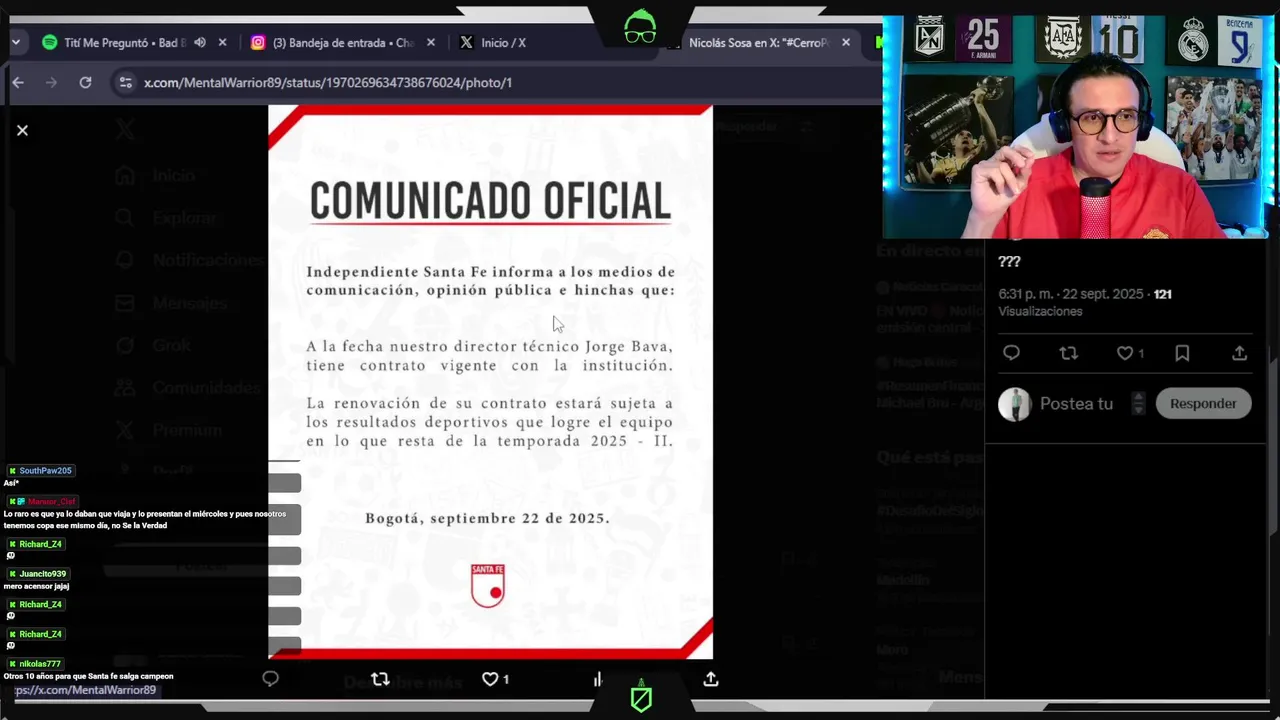1280x720 pixels.
Task: Close the Tití Me Preguntó tab
Action: tap(222, 43)
